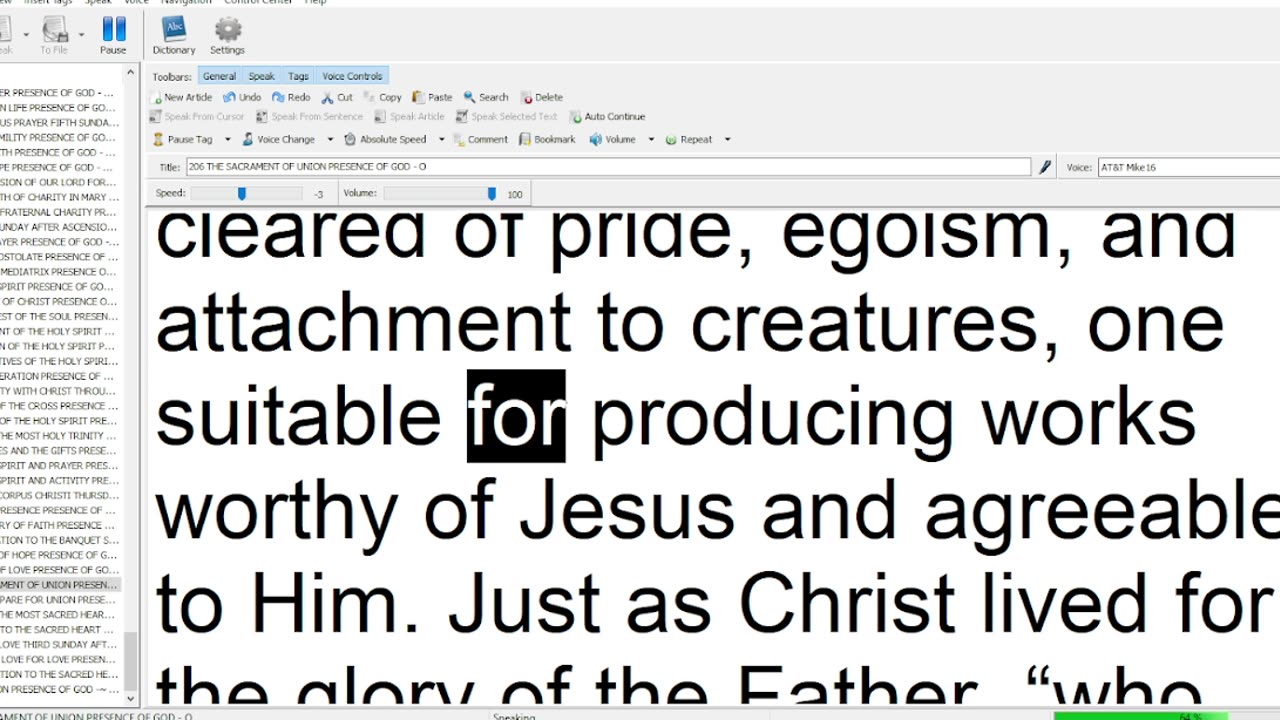Insert a Voice Change tag

[x=278, y=139]
